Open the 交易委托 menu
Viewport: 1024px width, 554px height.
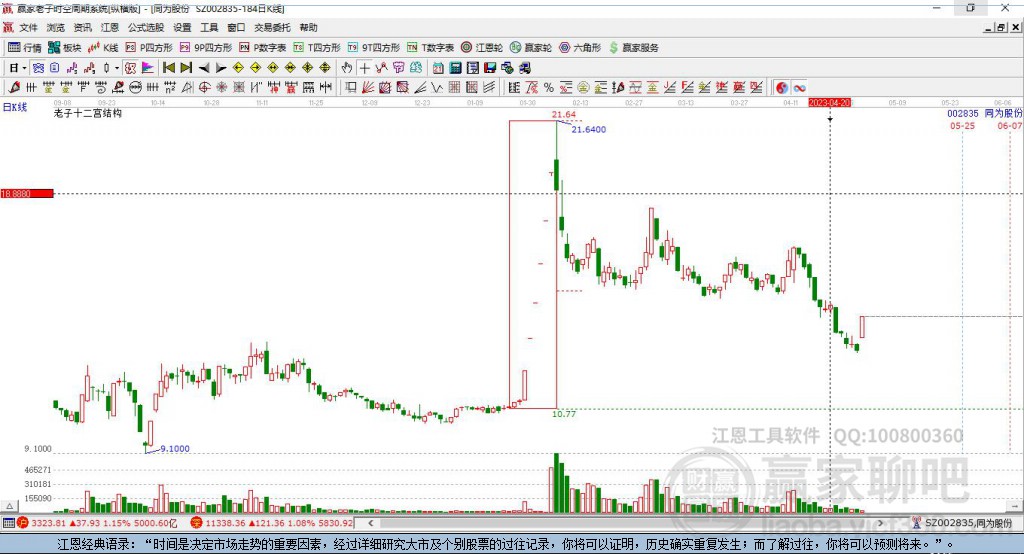272,27
